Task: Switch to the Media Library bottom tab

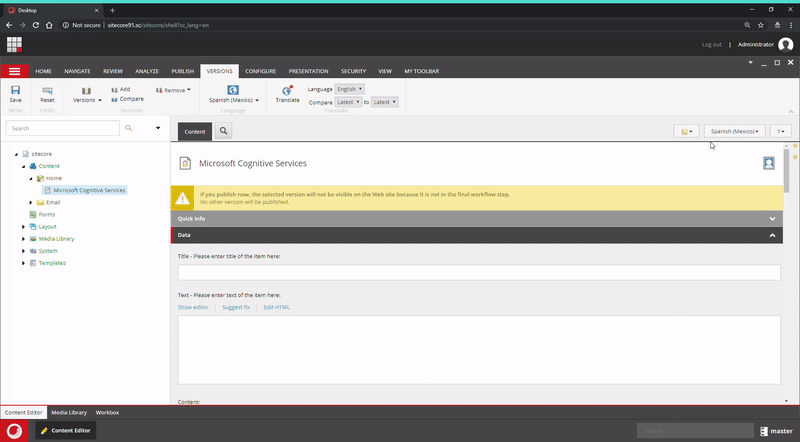Action: [69, 412]
